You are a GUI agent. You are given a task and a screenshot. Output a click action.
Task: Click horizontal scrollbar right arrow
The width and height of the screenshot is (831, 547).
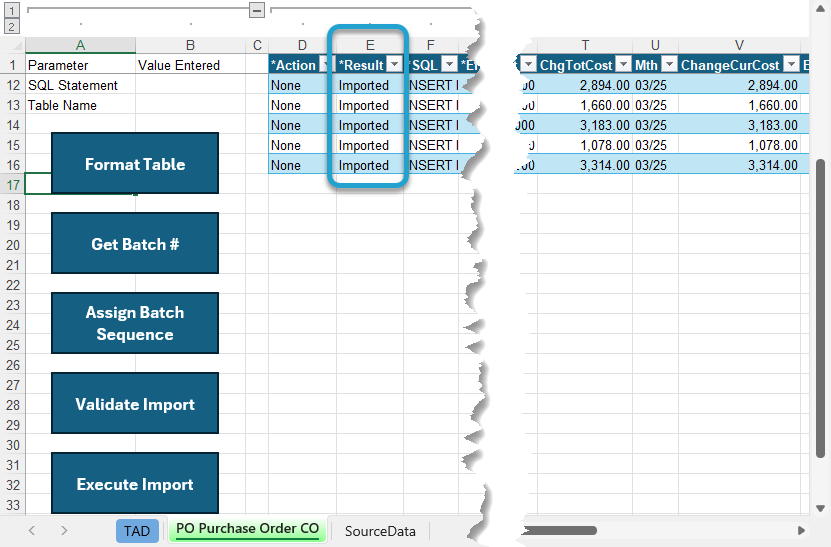801,530
